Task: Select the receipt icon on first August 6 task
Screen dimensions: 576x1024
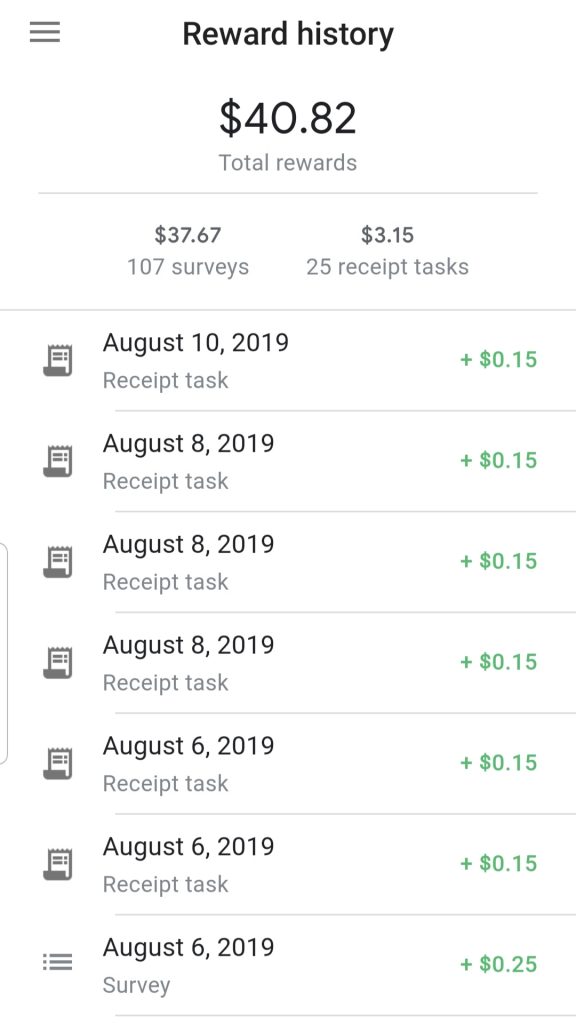Action: 58,763
